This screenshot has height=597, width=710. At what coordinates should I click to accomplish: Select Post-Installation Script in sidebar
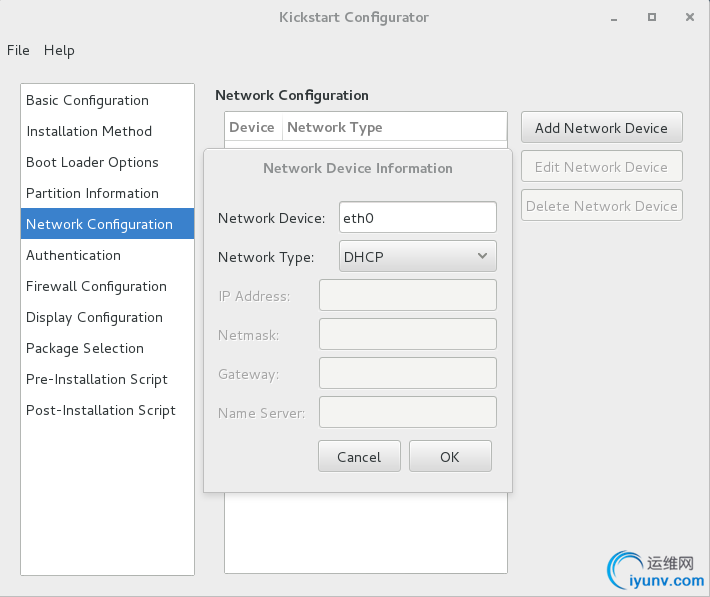pyautogui.click(x=101, y=410)
